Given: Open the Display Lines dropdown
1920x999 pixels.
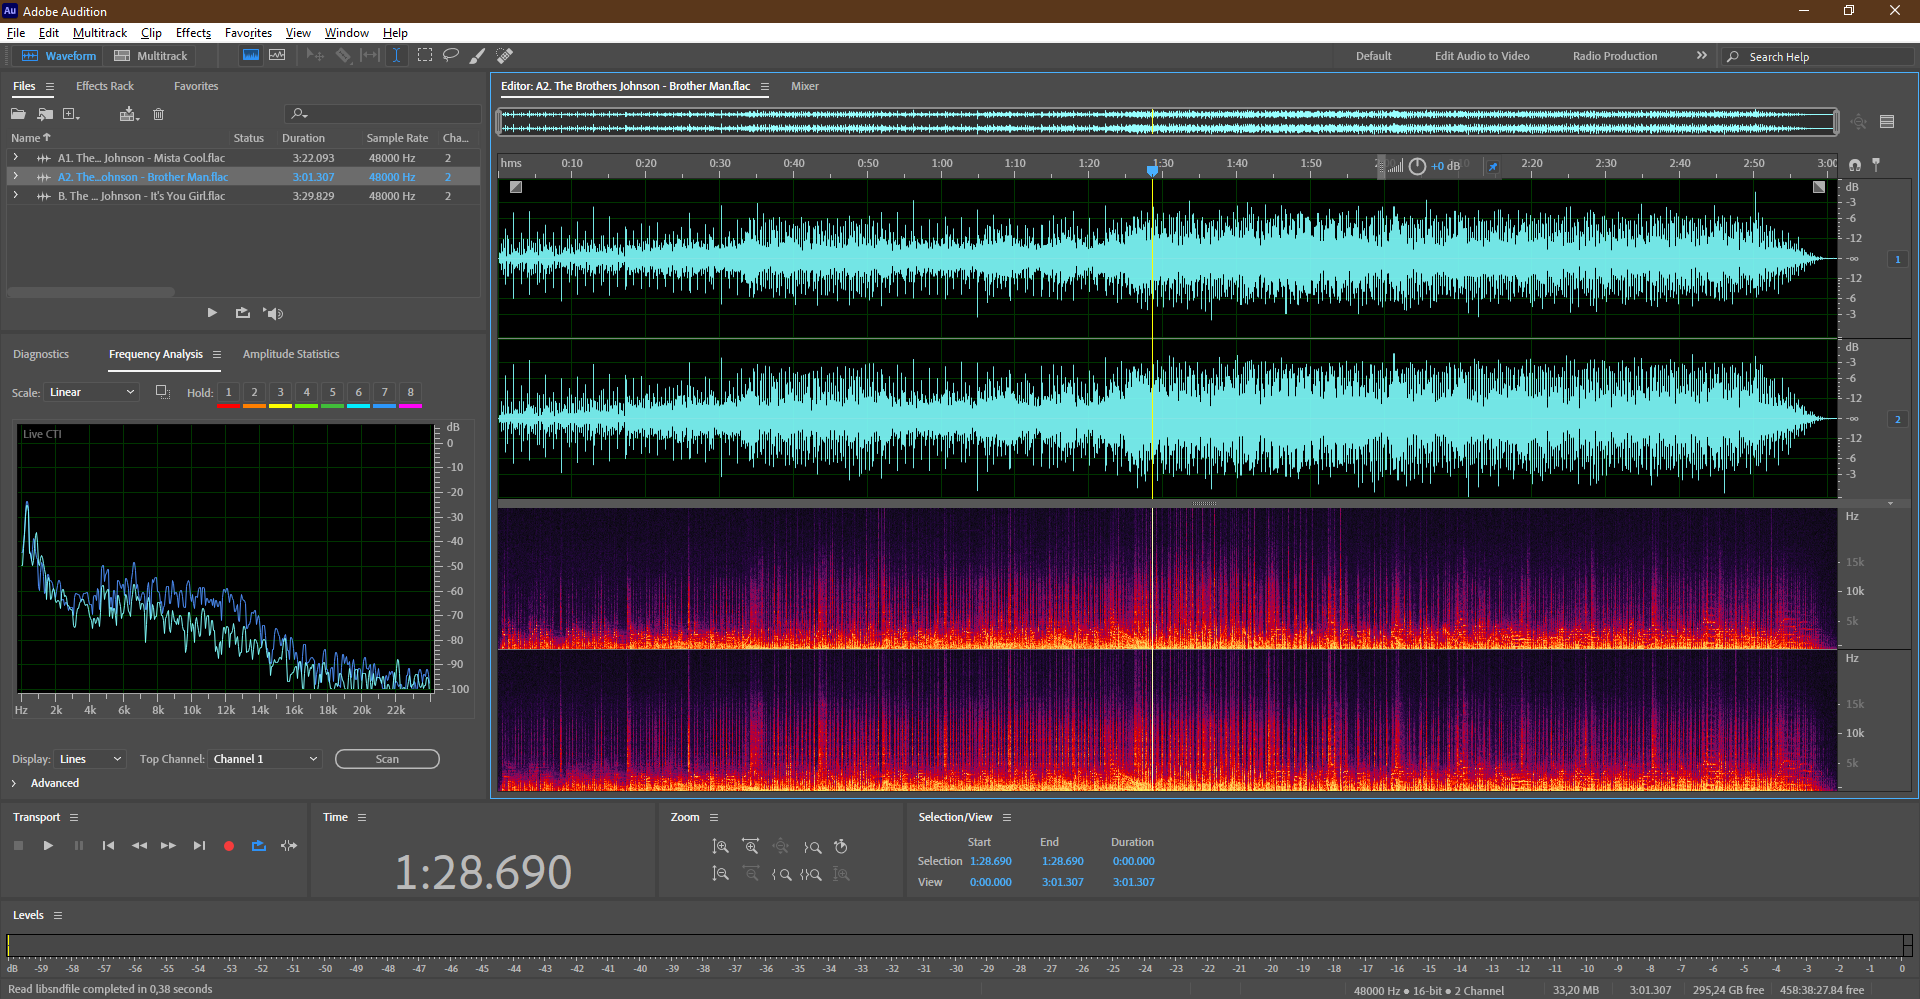Looking at the screenshot, I should point(90,759).
